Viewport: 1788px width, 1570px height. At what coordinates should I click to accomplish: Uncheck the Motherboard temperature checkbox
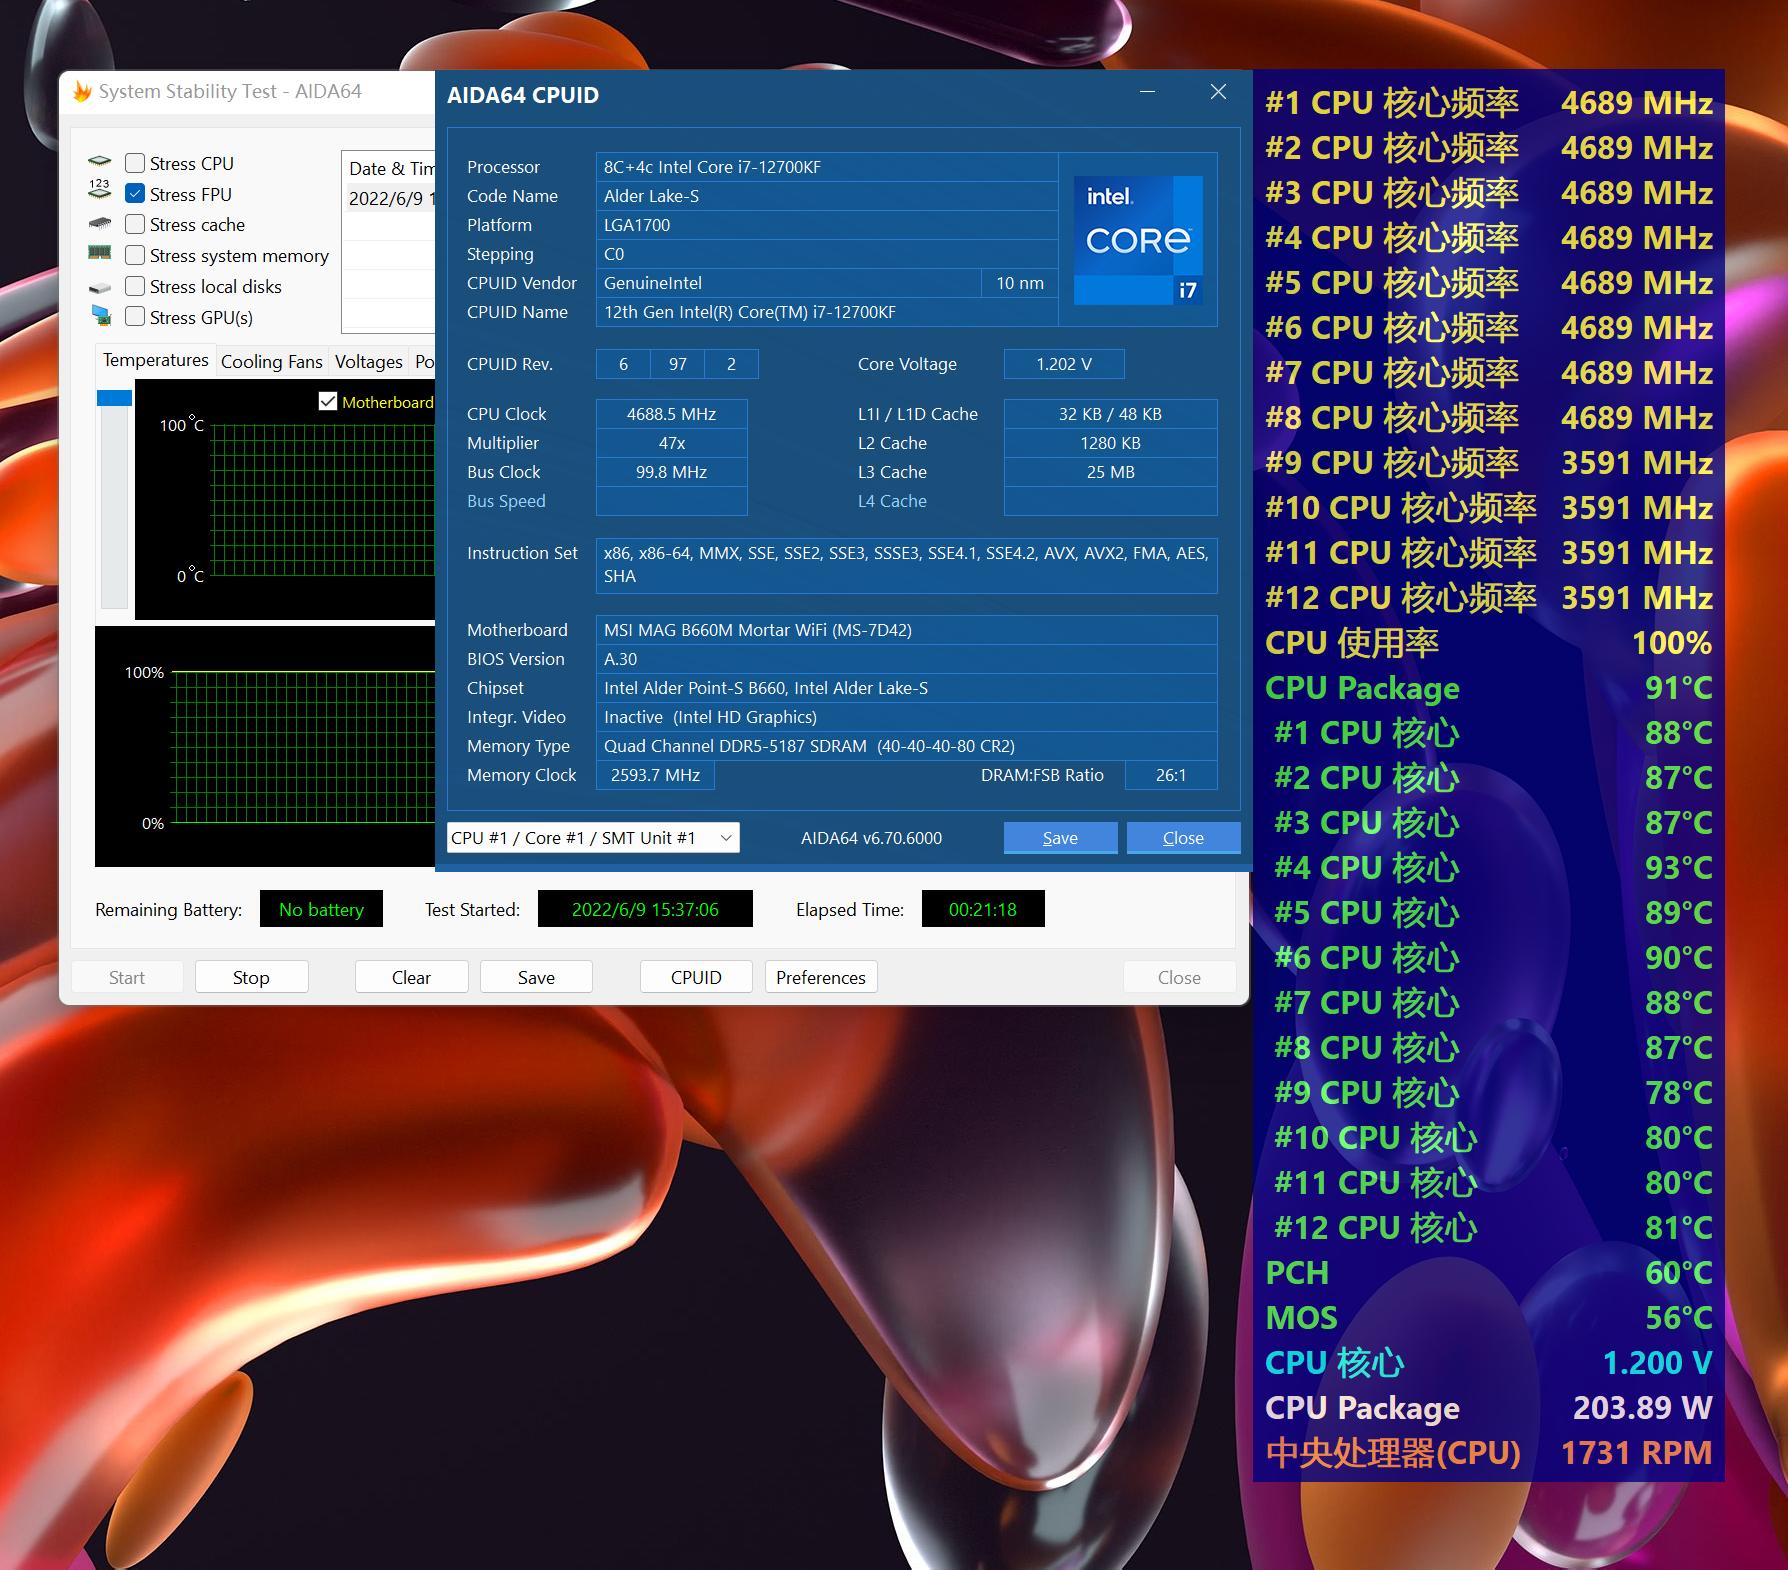pyautogui.click(x=328, y=401)
